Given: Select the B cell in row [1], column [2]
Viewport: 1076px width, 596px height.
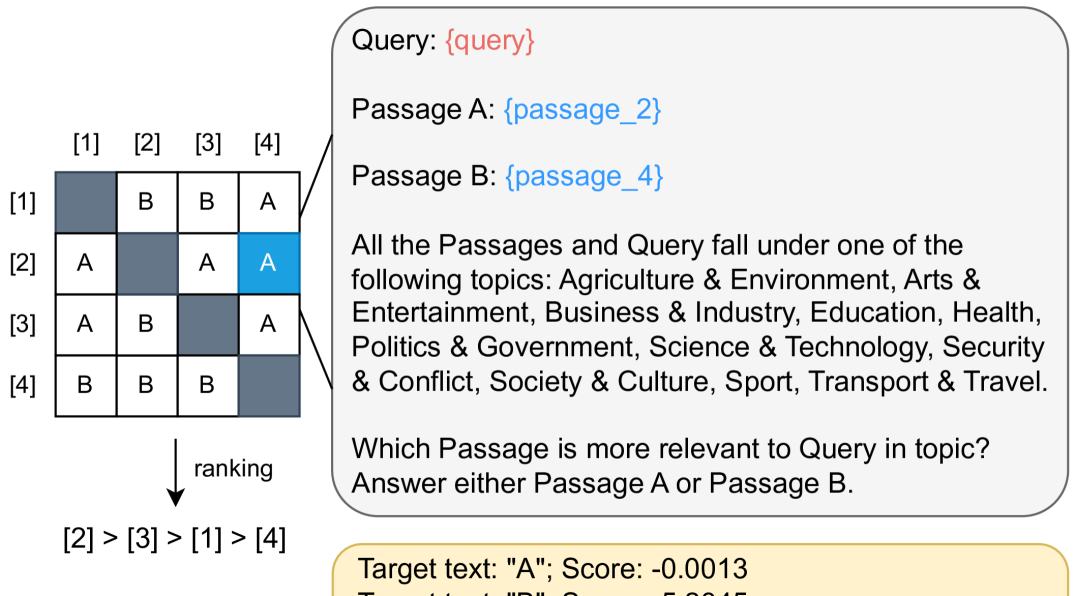Looking at the screenshot, I should [146, 203].
